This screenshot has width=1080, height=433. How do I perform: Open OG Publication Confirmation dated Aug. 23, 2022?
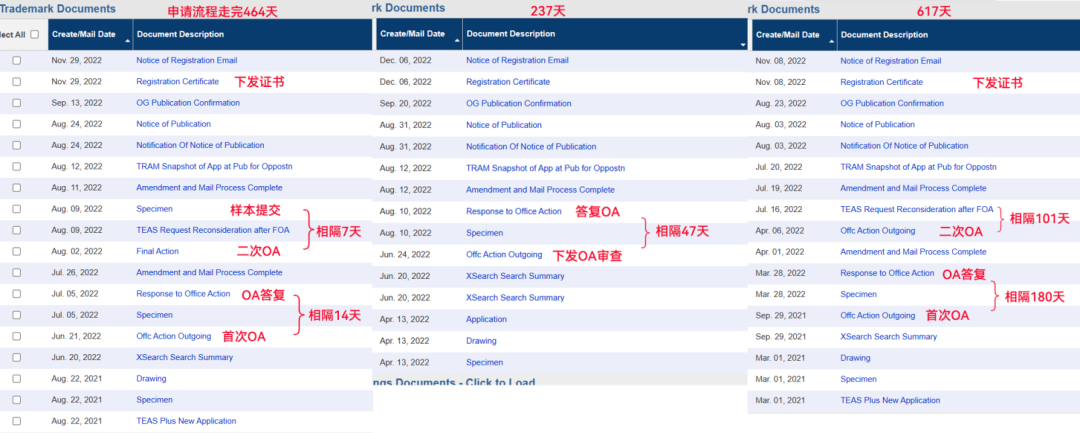(x=892, y=103)
